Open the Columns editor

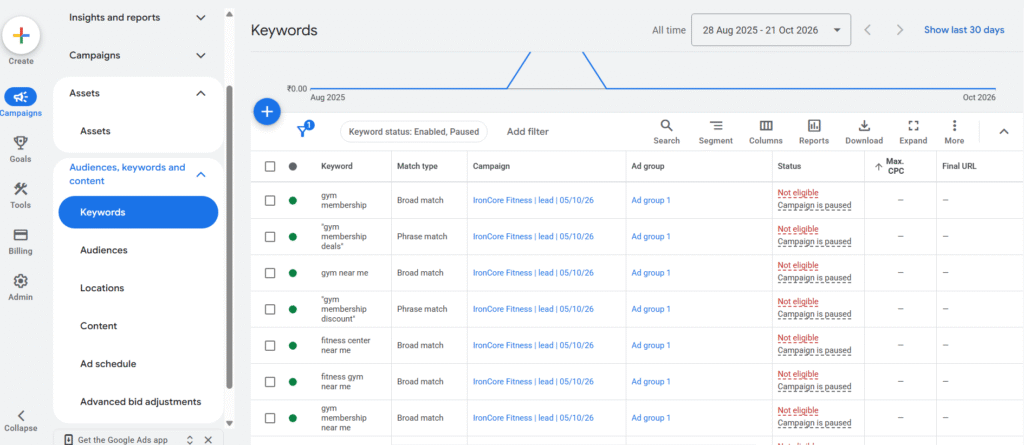click(766, 132)
